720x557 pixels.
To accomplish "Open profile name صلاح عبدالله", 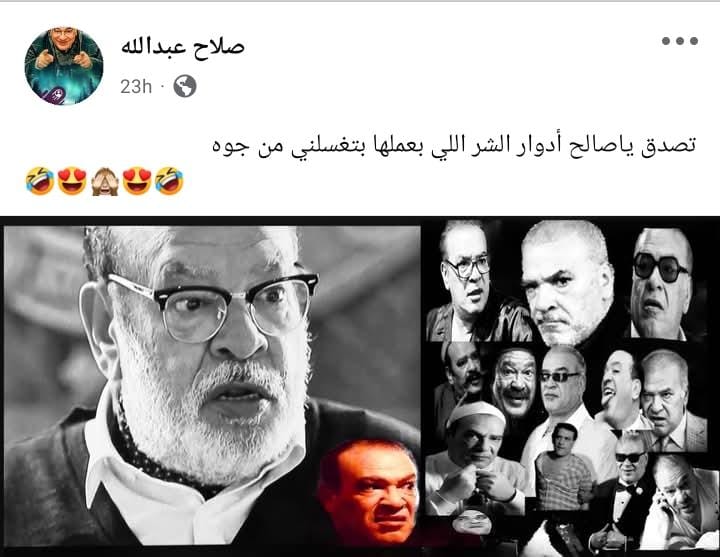I will pyautogui.click(x=183, y=47).
